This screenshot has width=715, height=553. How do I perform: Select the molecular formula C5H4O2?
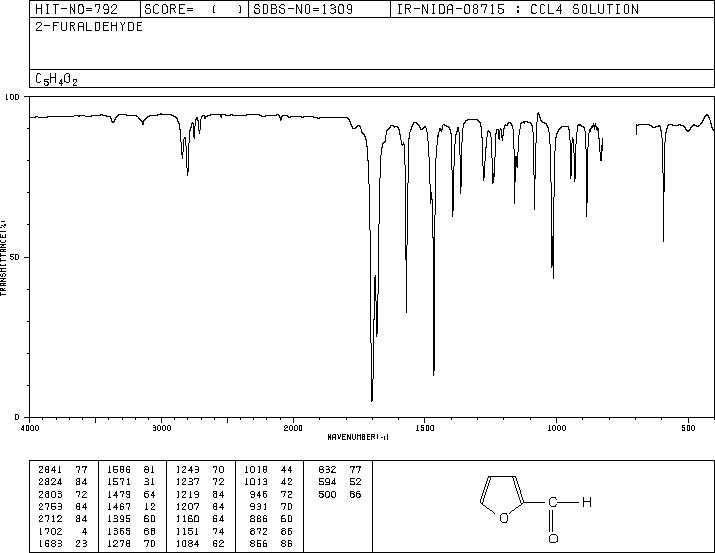(57, 79)
